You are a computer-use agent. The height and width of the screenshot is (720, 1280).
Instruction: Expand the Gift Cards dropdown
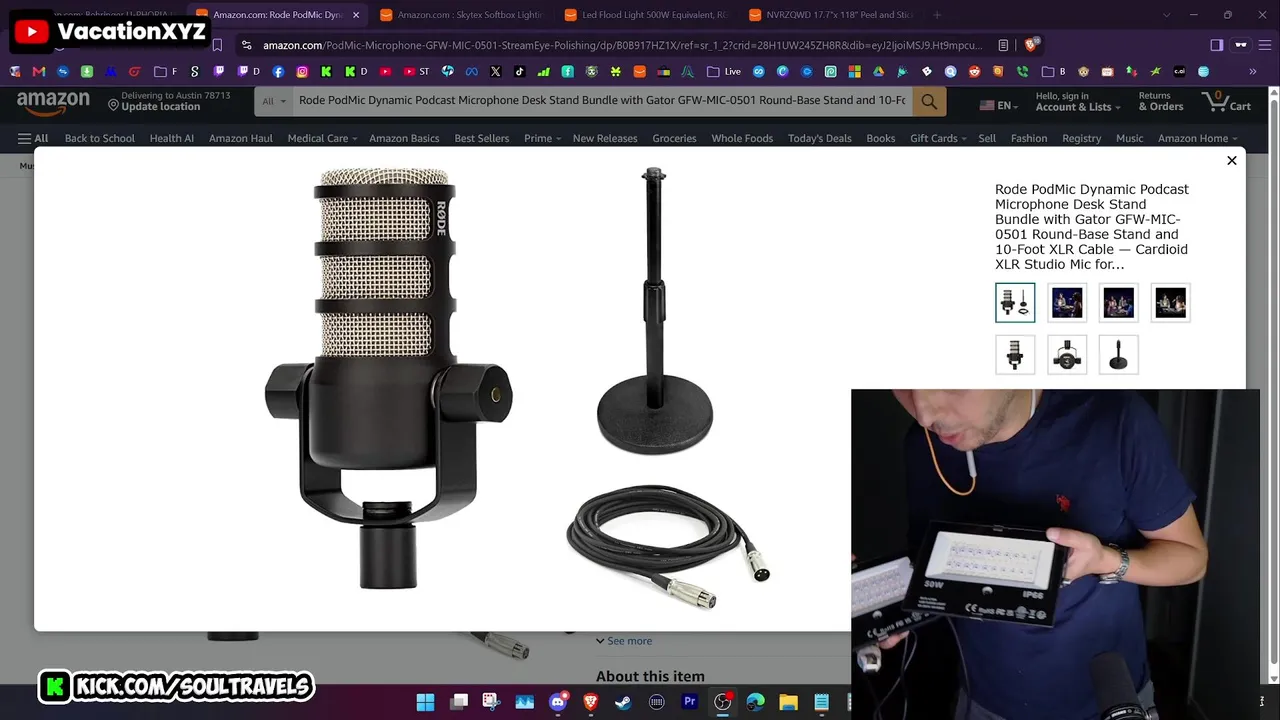[938, 138]
